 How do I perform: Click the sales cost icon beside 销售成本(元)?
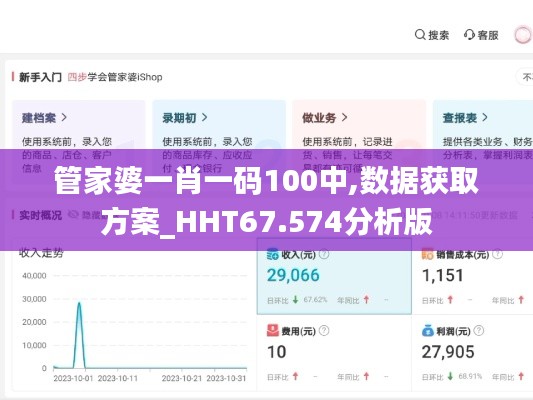[427, 254]
